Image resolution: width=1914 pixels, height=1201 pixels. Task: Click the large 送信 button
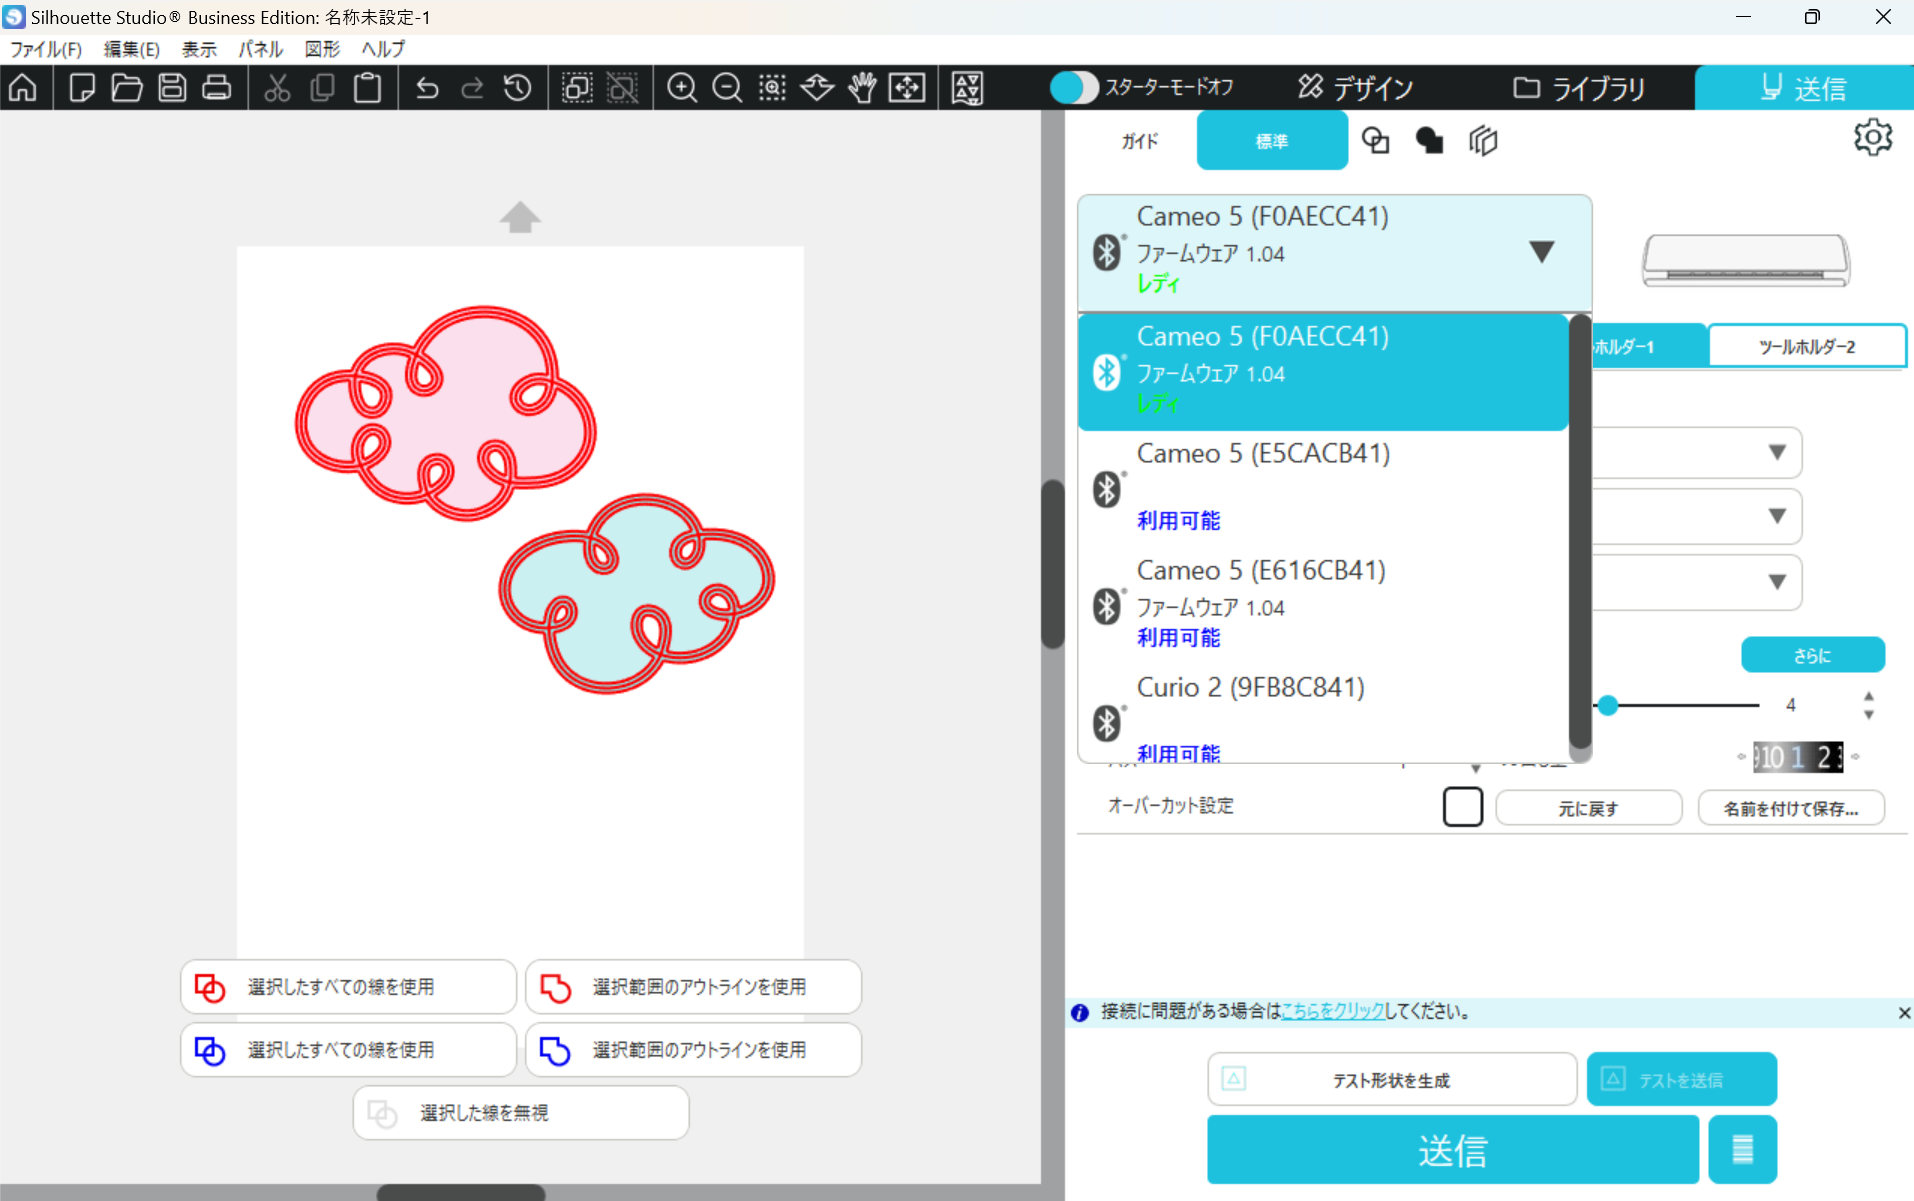1452,1150
